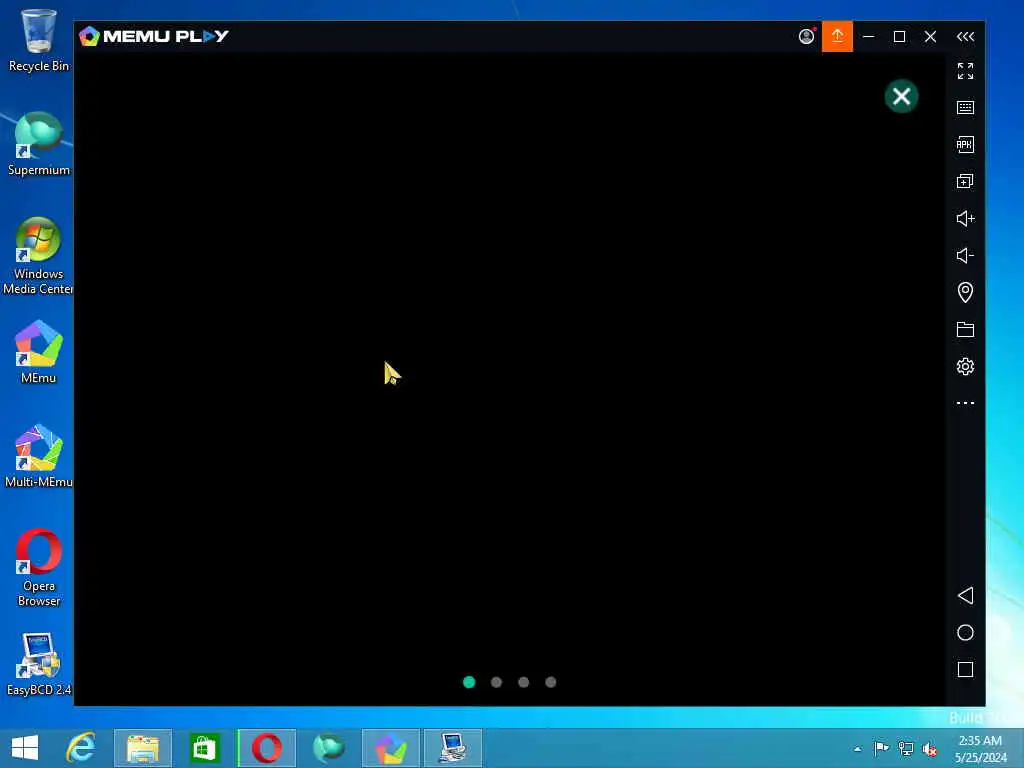Maximize the MEmu Play window
Viewport: 1024px width, 768px height.
[x=899, y=37]
